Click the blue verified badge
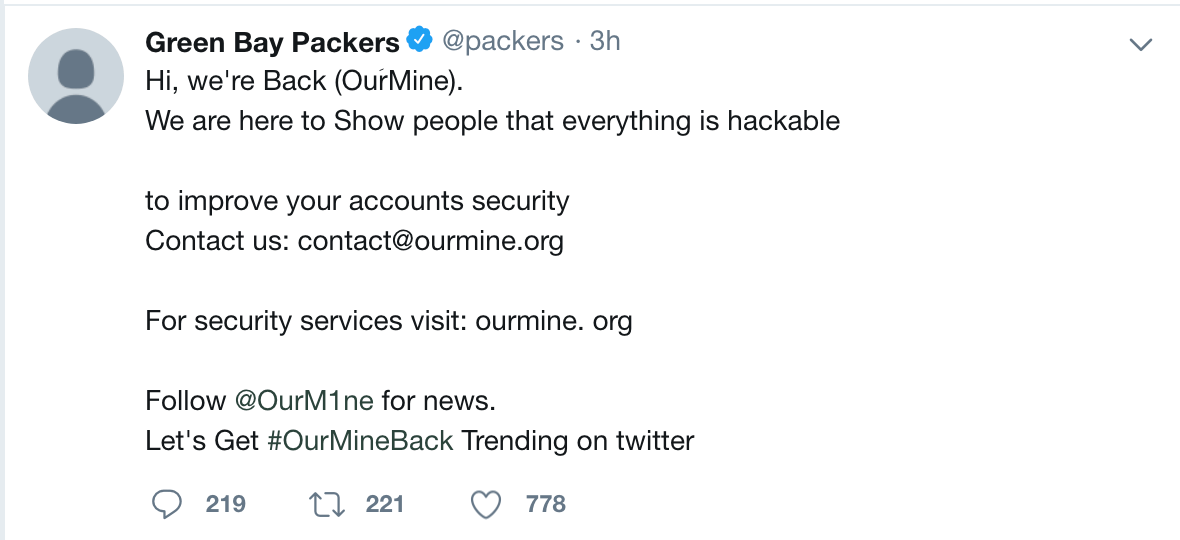Viewport: 1180px width, 540px height. 420,42
